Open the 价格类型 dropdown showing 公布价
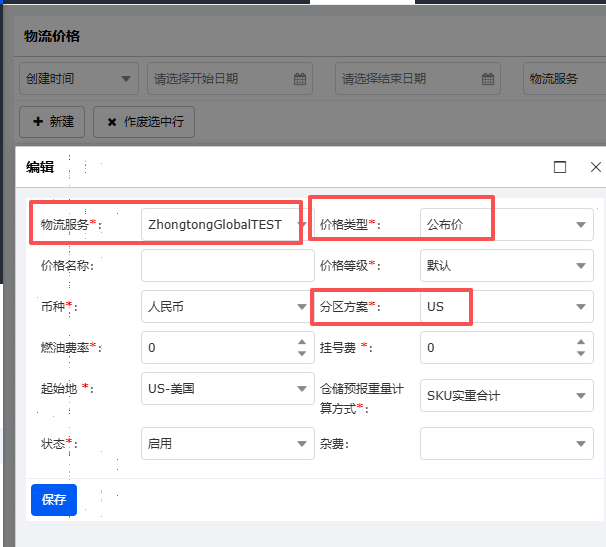This screenshot has height=547, width=606. click(x=581, y=225)
